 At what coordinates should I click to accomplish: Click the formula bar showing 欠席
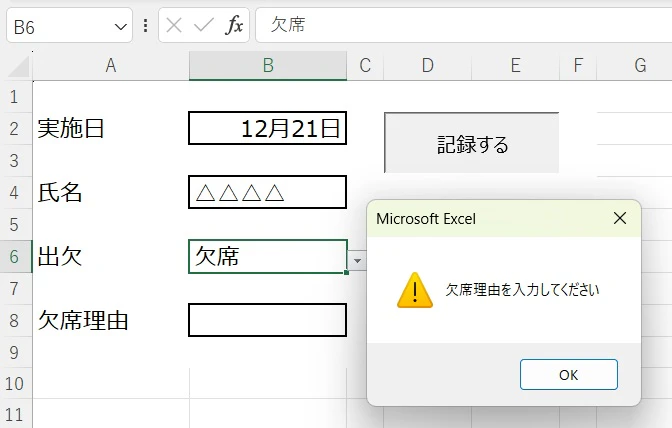point(464,25)
